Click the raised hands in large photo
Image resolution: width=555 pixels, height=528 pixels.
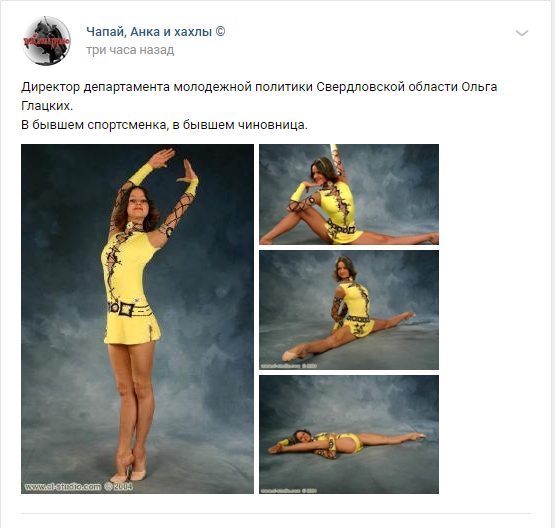point(173,164)
